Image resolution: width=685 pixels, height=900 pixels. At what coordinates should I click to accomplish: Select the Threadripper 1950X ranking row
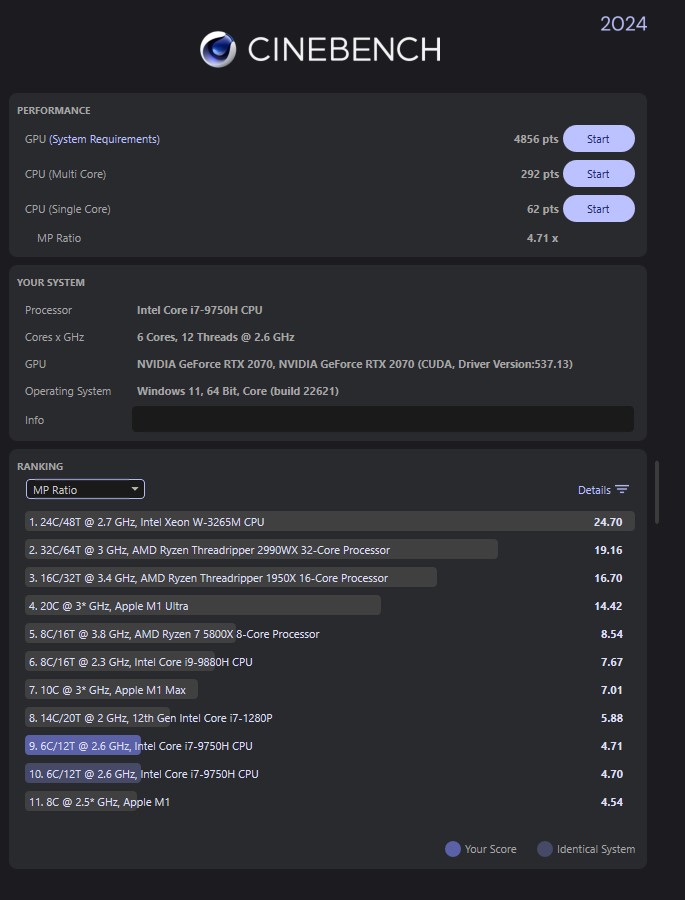(330, 578)
